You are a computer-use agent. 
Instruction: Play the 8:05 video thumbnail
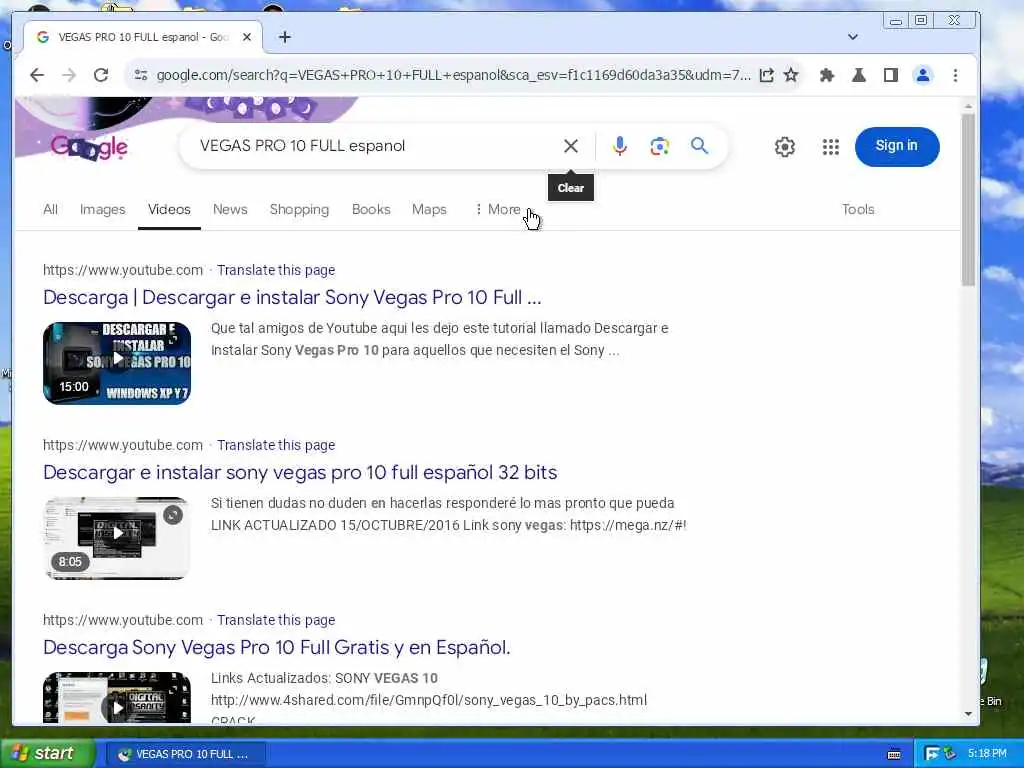[117, 538]
